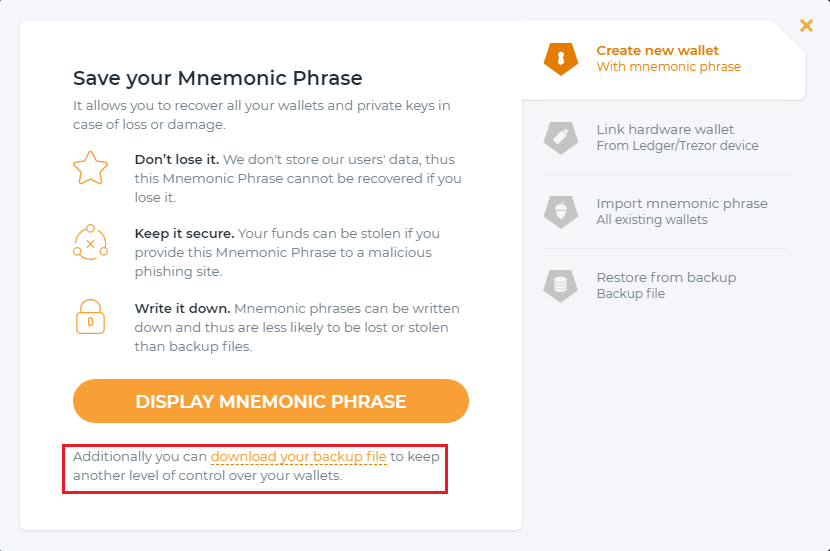Click the All existing wallets subtitle
The width and height of the screenshot is (830, 551).
click(x=651, y=220)
